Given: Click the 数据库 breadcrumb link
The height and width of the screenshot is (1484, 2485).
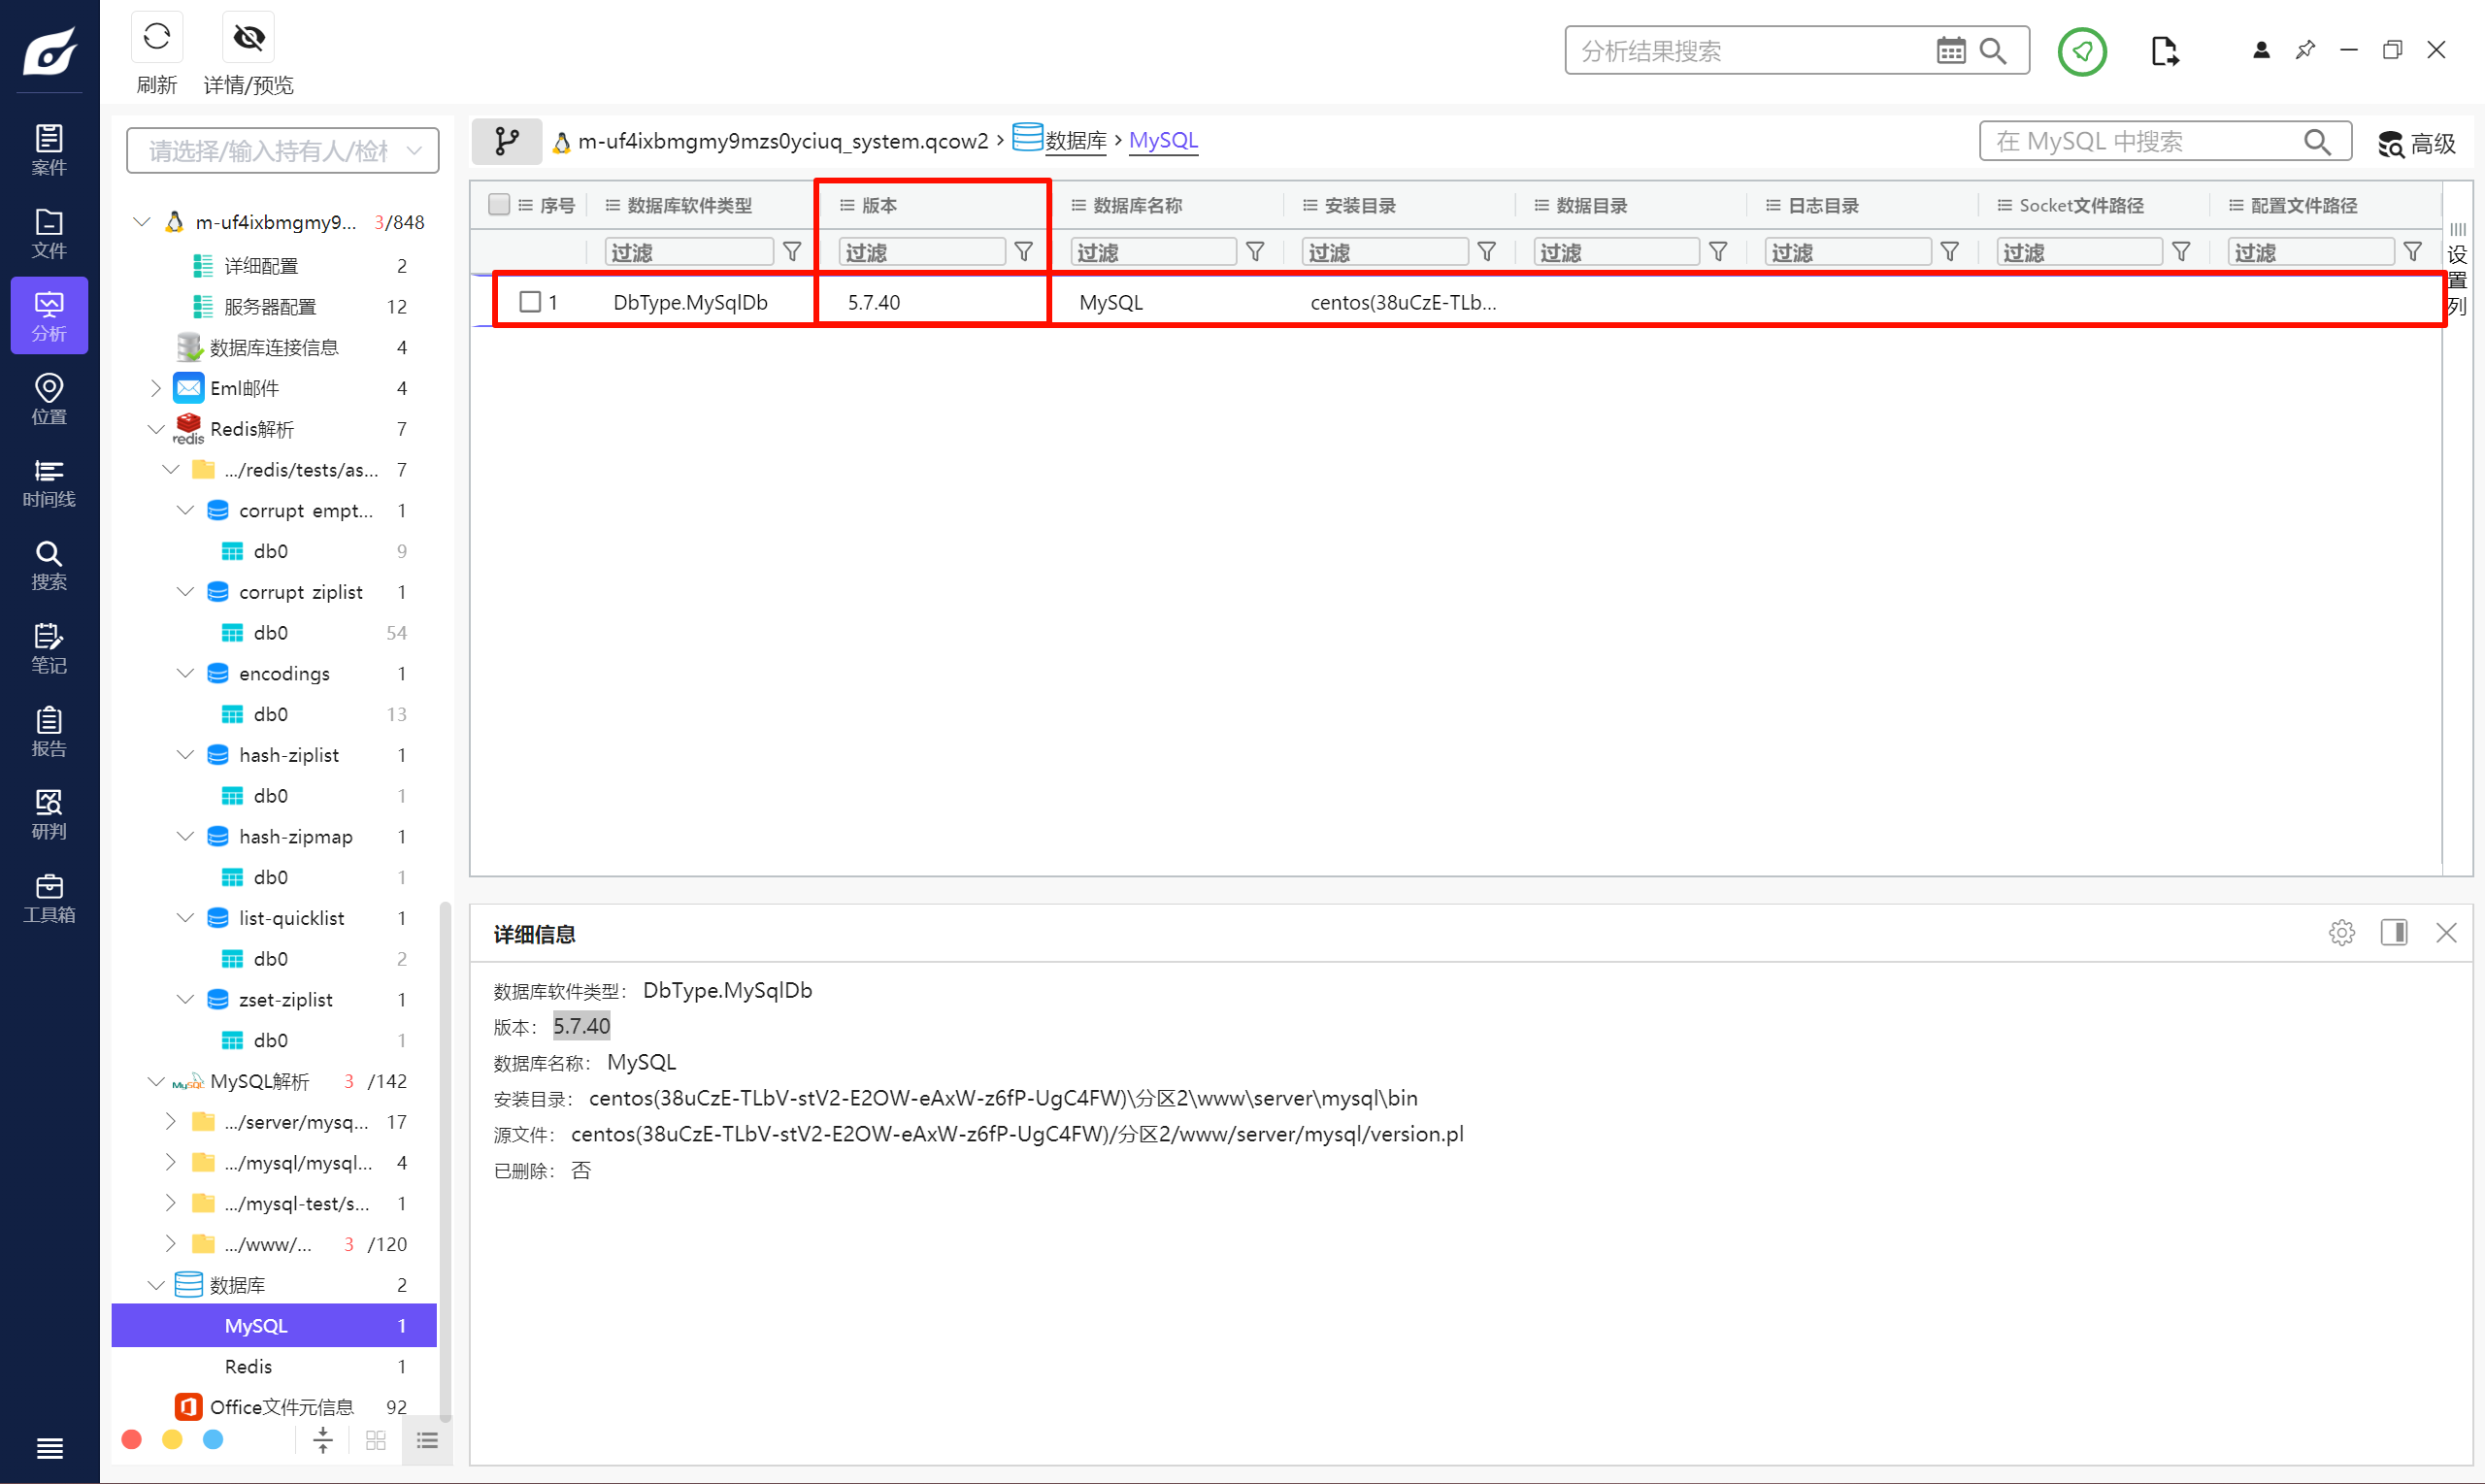Looking at the screenshot, I should [x=1076, y=141].
